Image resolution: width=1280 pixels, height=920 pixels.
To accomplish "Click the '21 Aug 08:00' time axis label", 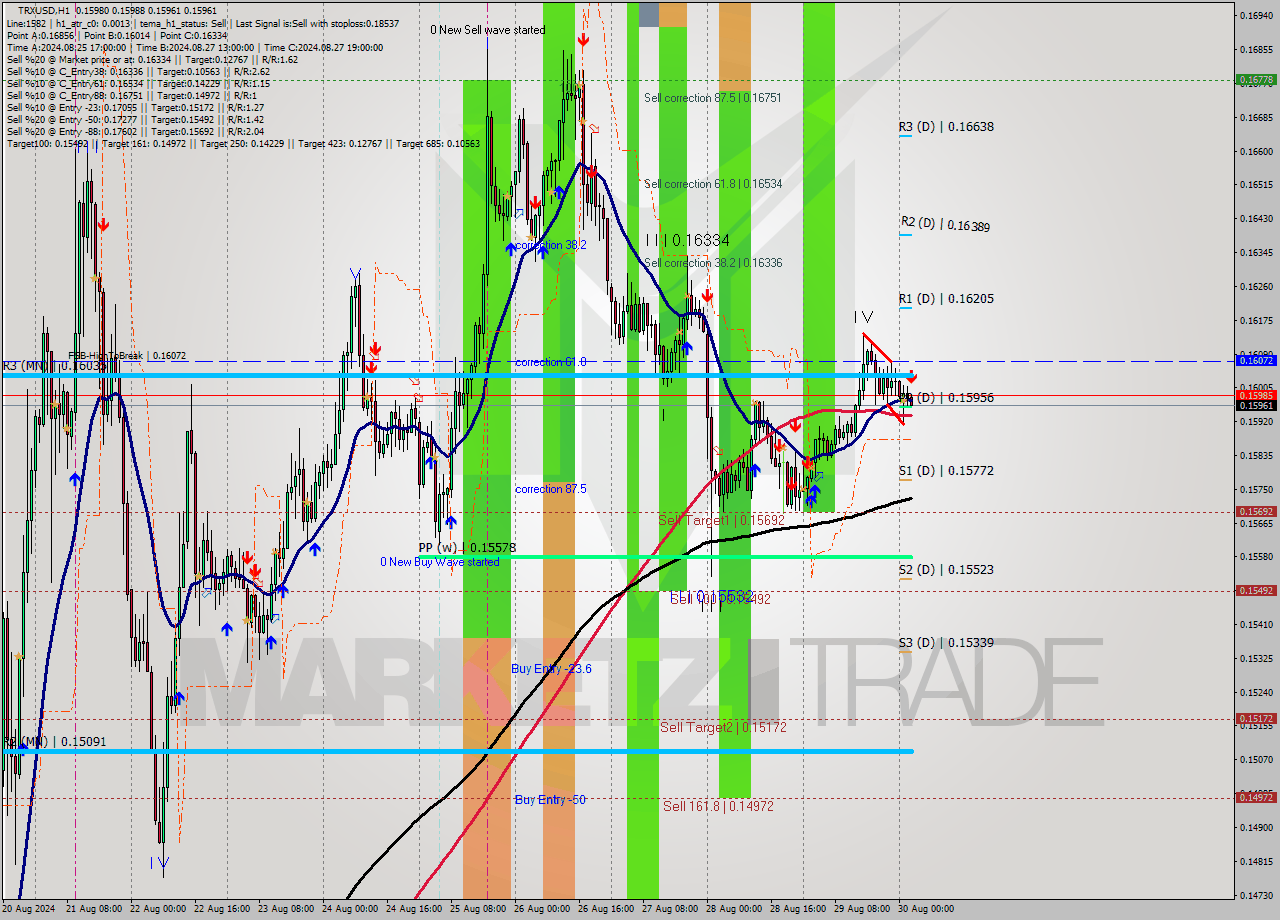I will click(93, 910).
